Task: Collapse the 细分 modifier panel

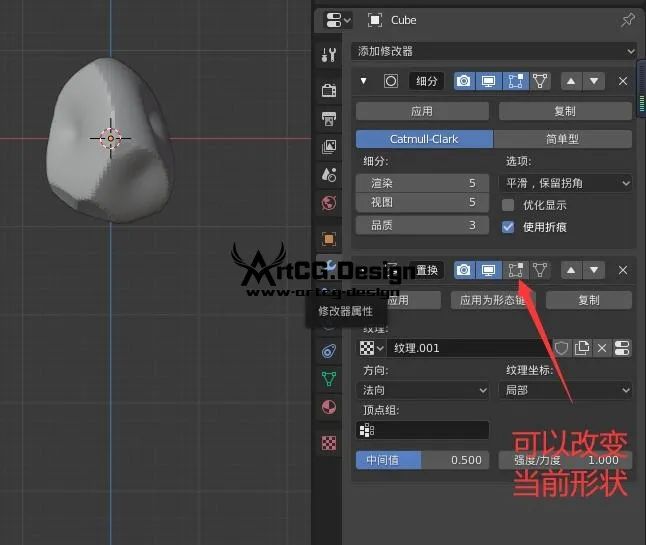Action: pos(363,81)
